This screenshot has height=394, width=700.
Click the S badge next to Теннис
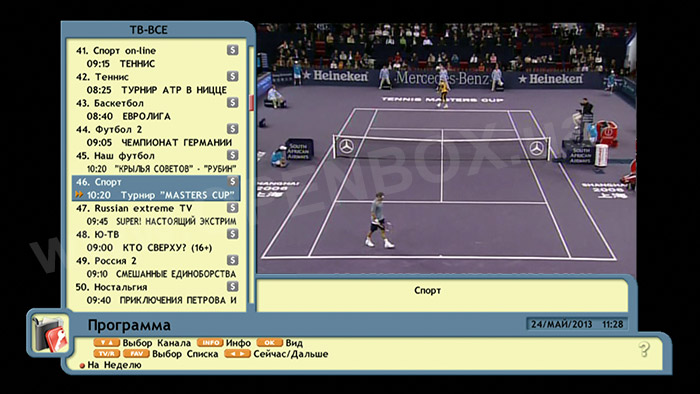[232, 76]
